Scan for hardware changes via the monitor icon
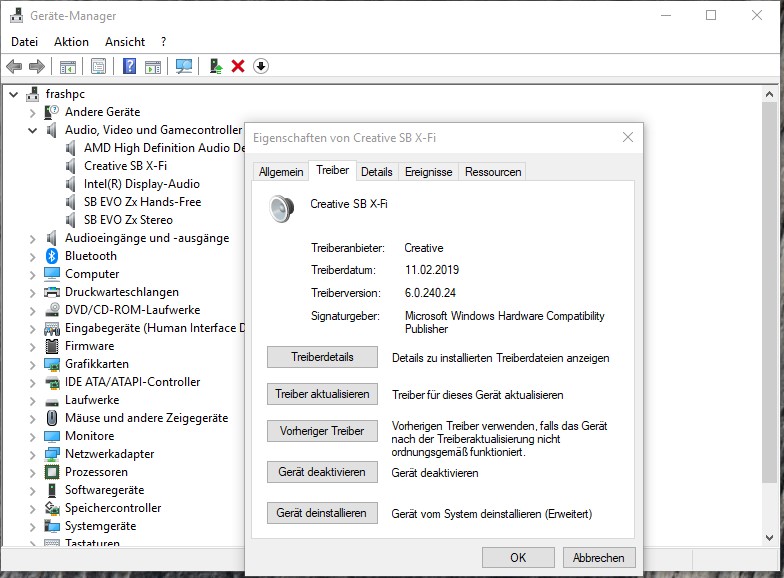The image size is (784, 578). (184, 66)
